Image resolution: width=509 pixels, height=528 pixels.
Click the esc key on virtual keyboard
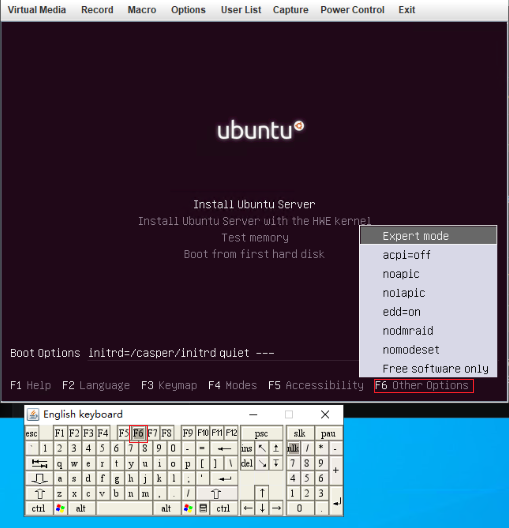point(32,433)
